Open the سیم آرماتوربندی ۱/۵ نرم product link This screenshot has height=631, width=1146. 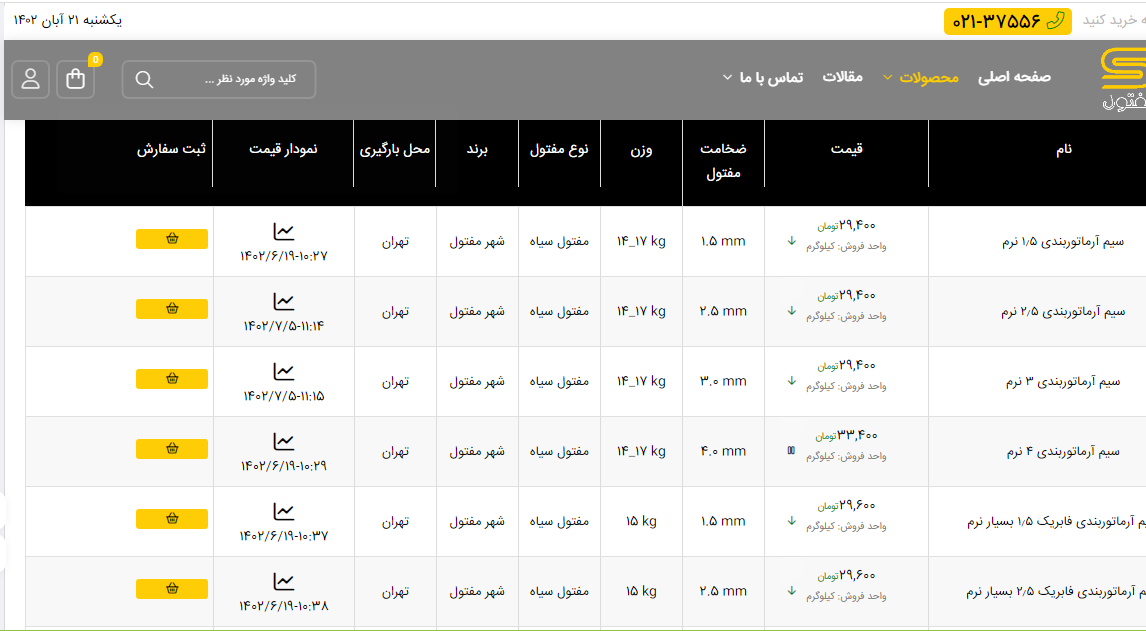(1064, 242)
